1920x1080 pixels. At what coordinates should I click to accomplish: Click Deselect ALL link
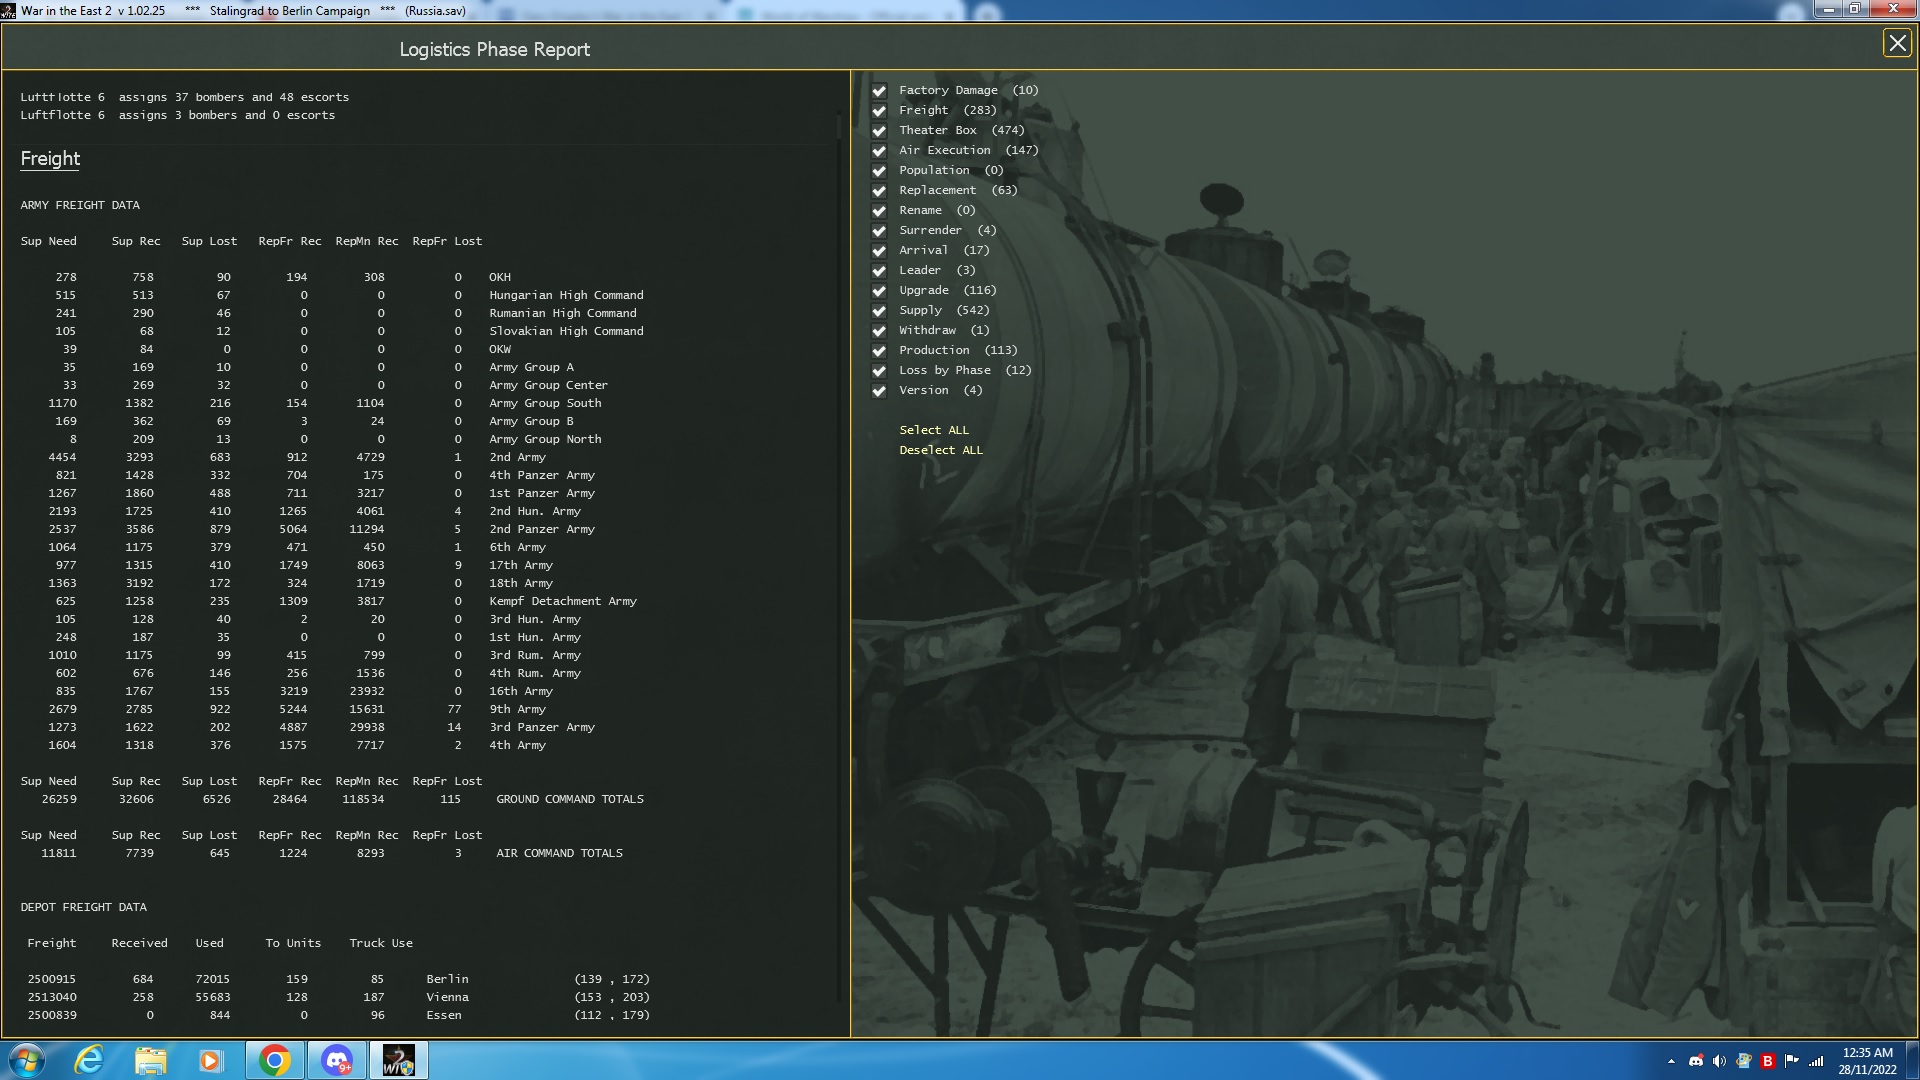tap(940, 450)
